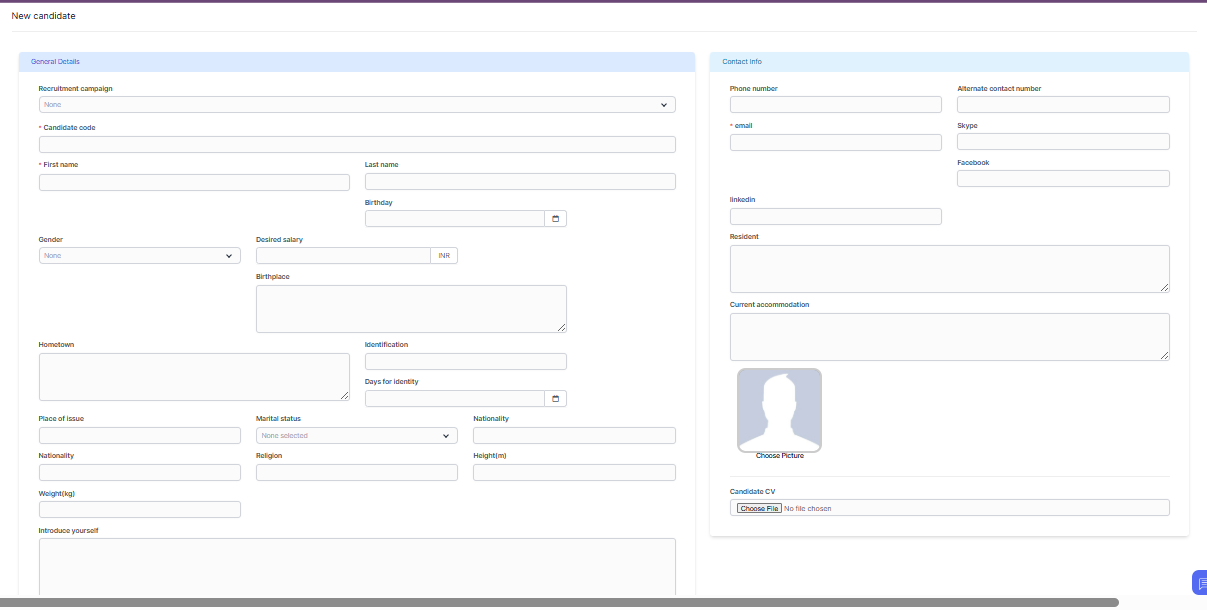Expand the Recruitment campaign dropdown
Viewport: 1207px width, 610px height.
click(357, 104)
